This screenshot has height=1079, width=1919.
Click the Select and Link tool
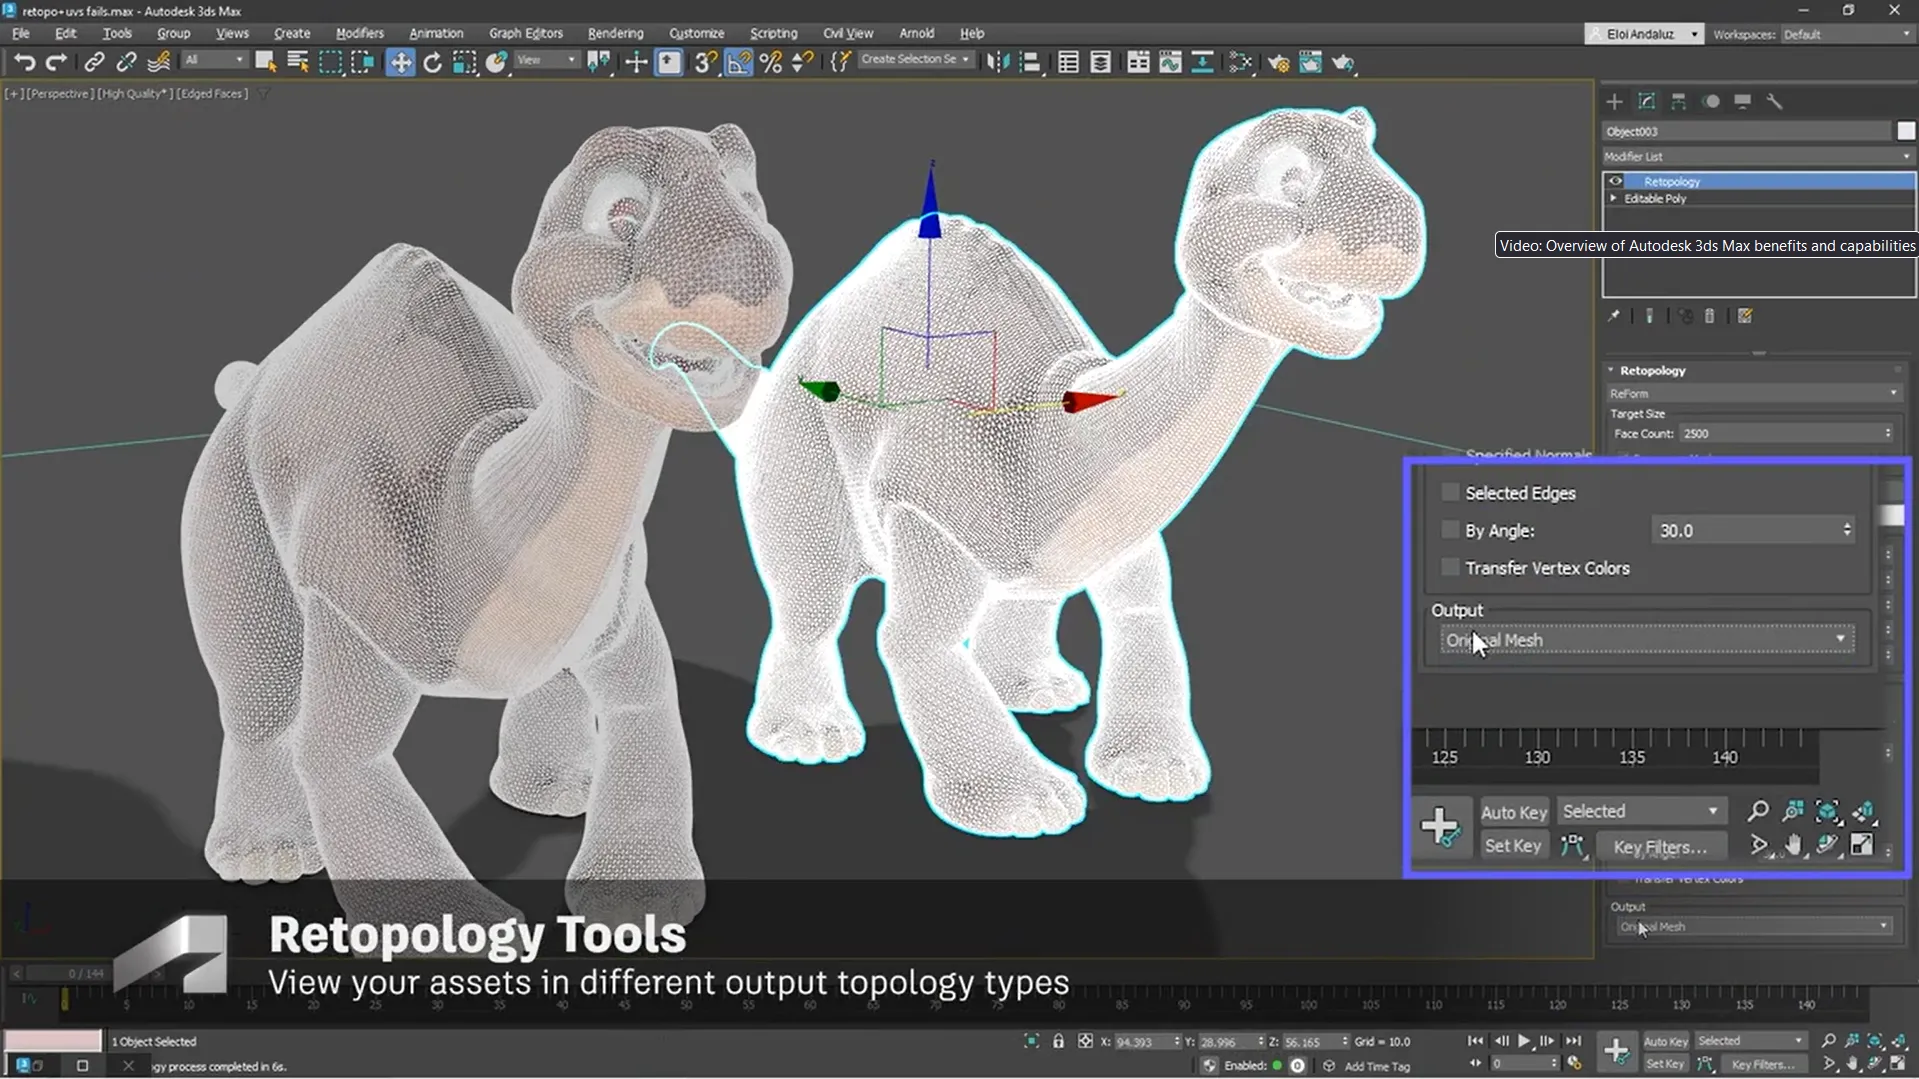(x=94, y=61)
